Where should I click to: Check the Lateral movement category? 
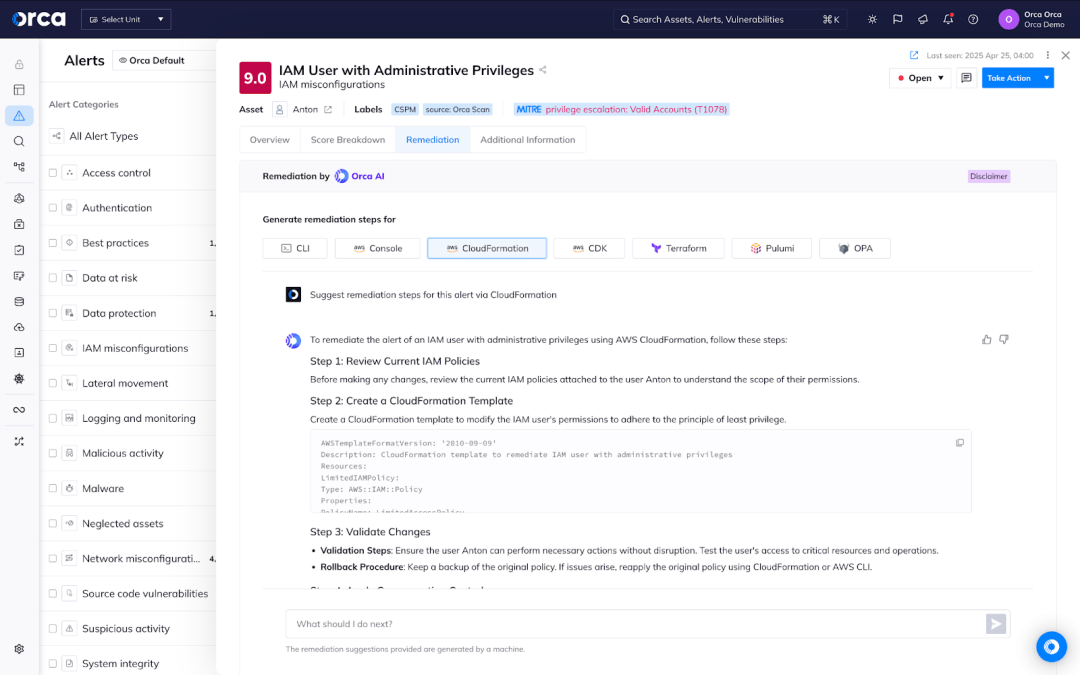pos(52,384)
